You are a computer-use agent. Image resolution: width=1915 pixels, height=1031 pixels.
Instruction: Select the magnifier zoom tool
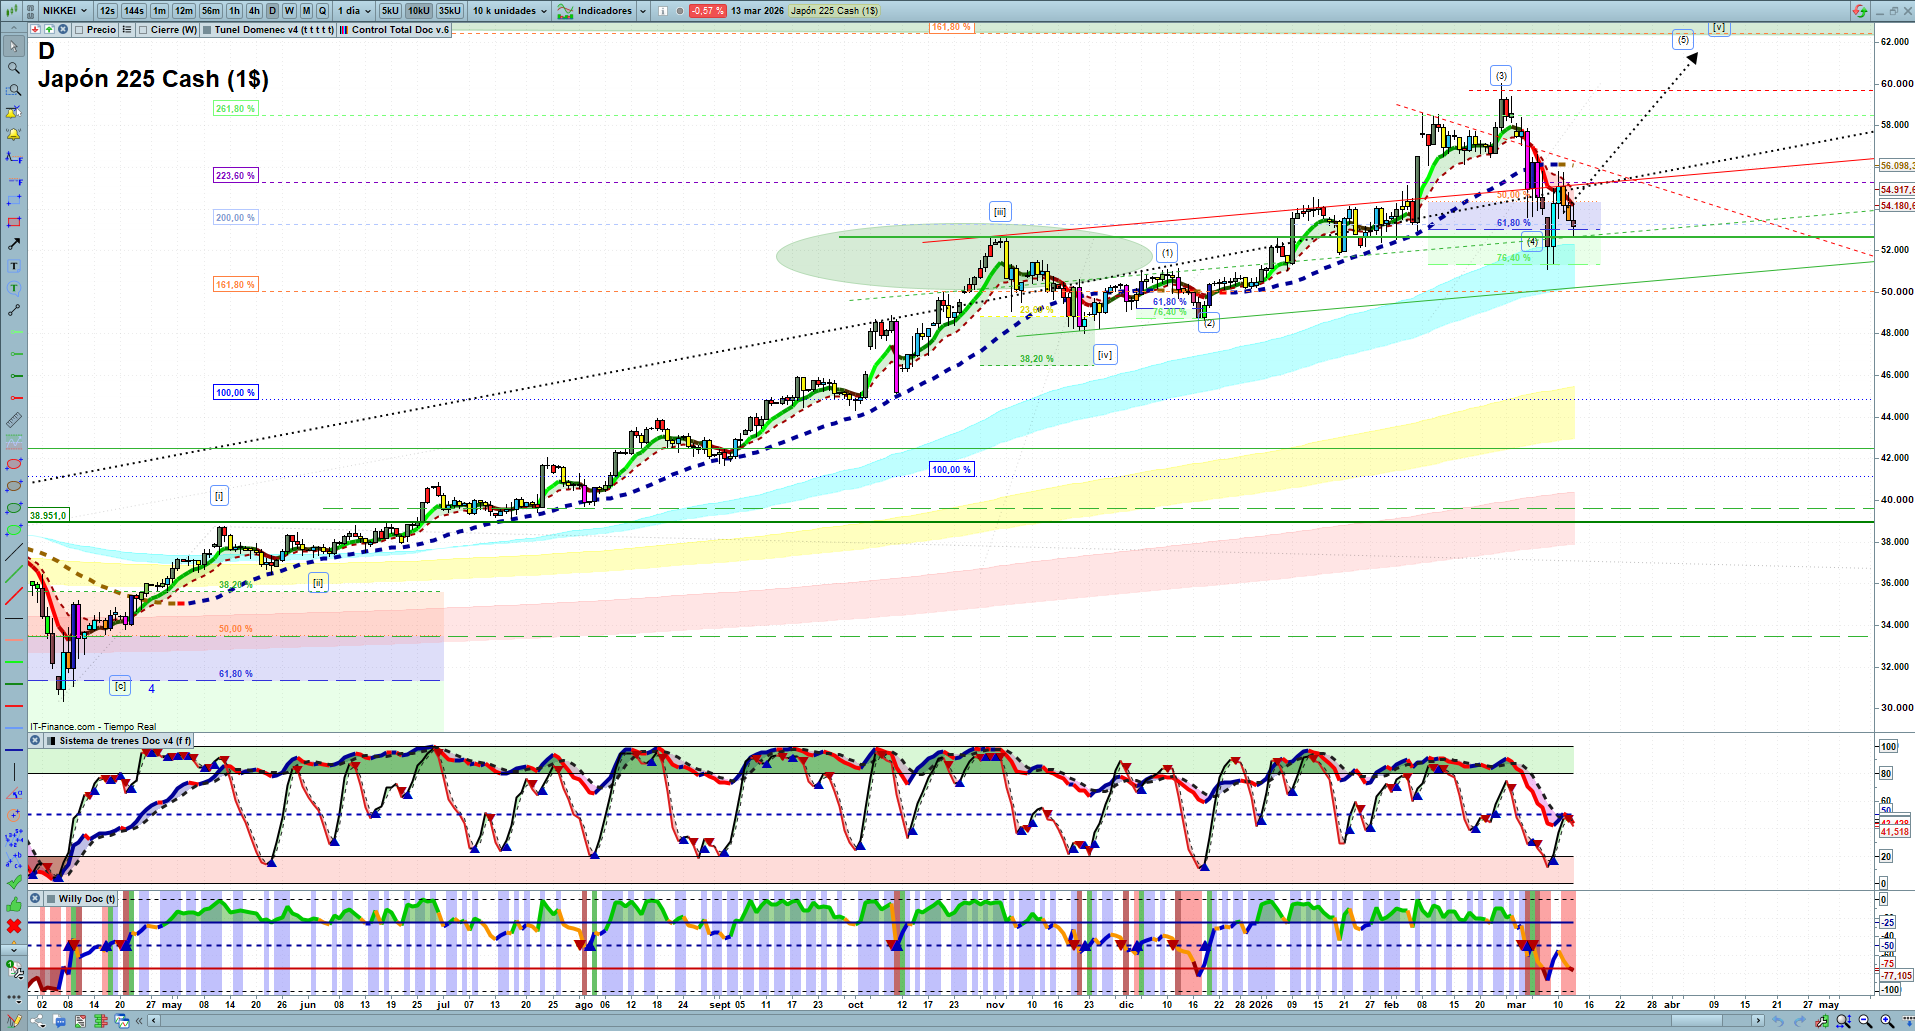14,68
